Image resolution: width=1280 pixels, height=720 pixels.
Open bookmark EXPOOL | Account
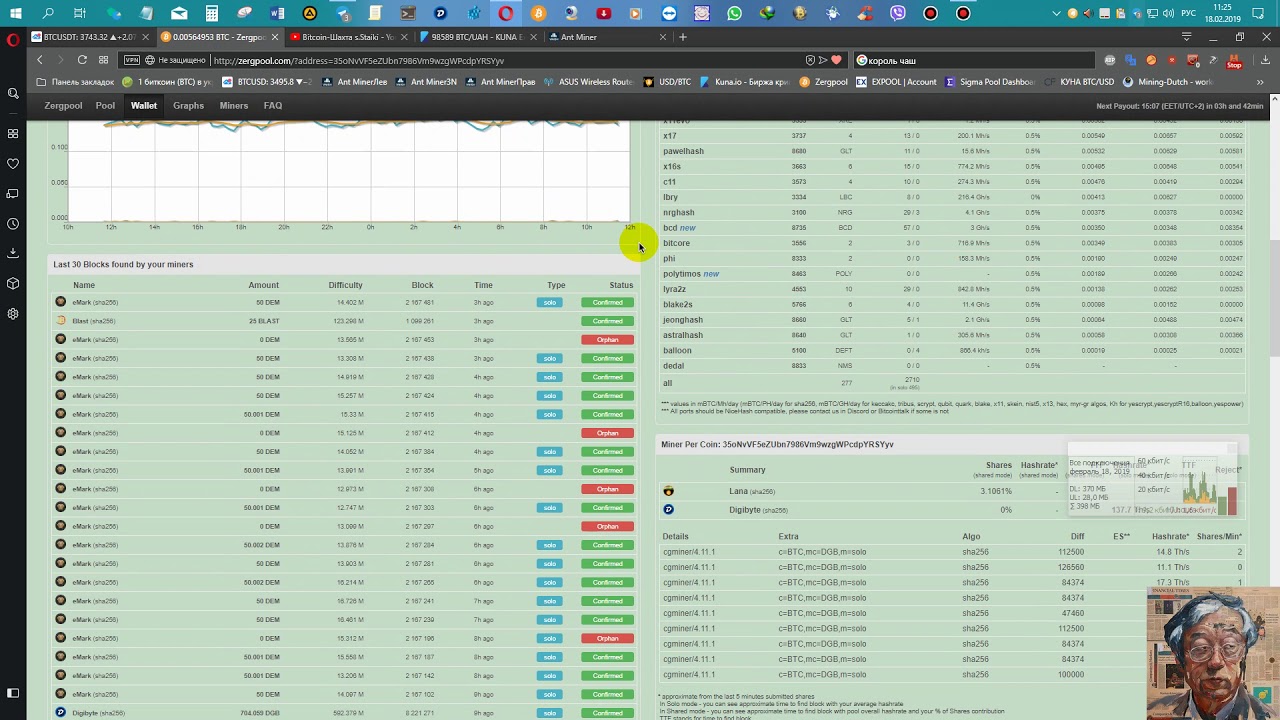click(x=897, y=82)
